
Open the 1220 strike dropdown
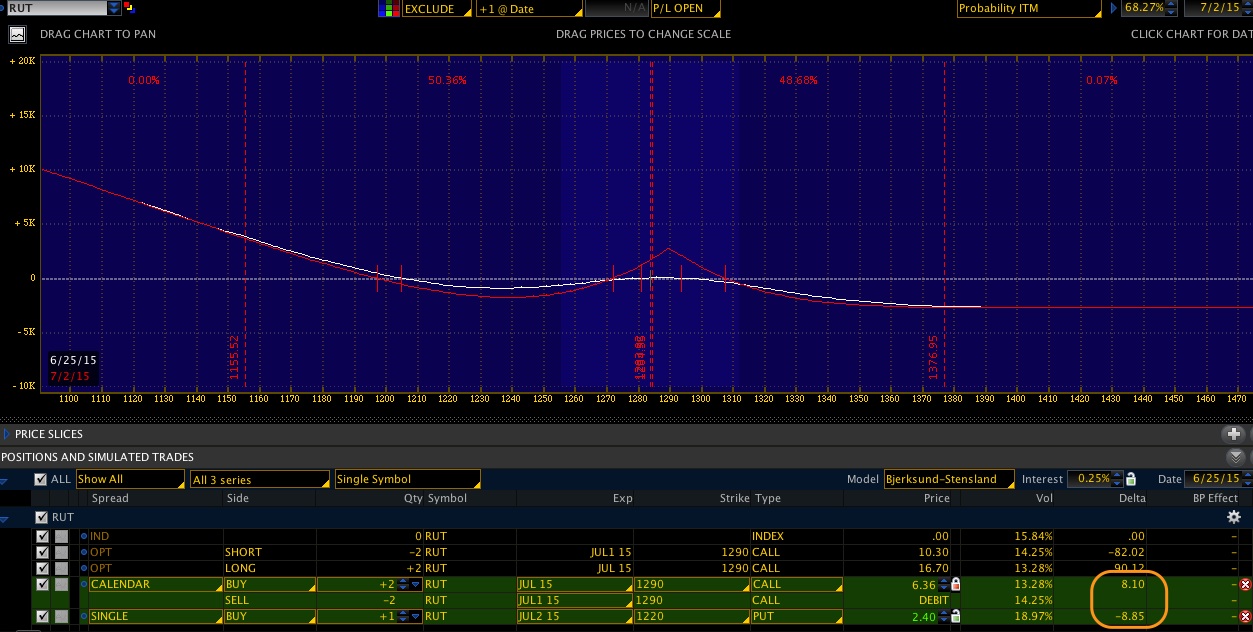pos(692,616)
